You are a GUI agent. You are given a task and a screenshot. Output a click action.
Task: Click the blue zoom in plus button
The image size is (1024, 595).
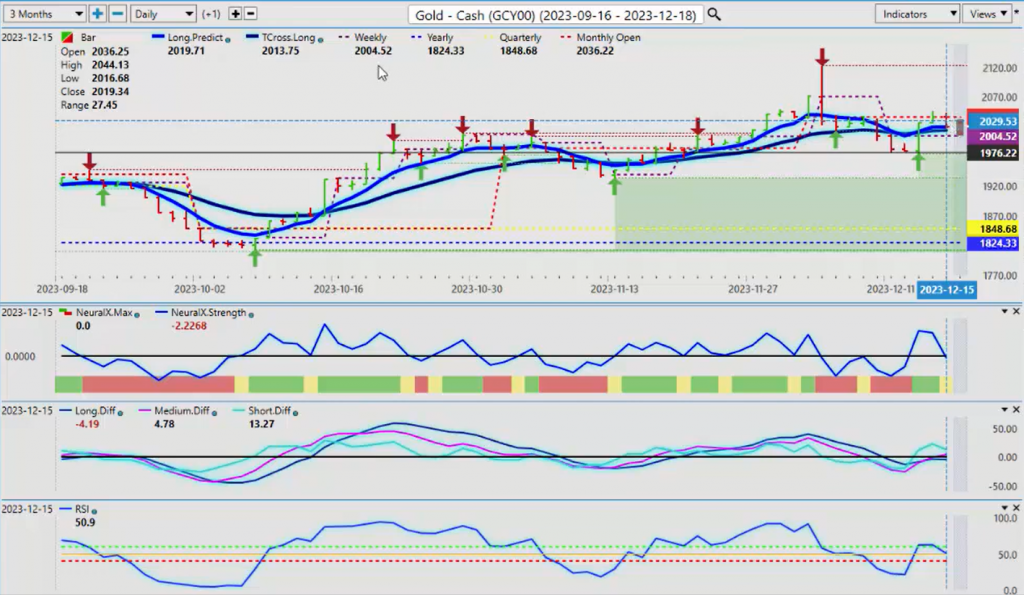click(97, 14)
